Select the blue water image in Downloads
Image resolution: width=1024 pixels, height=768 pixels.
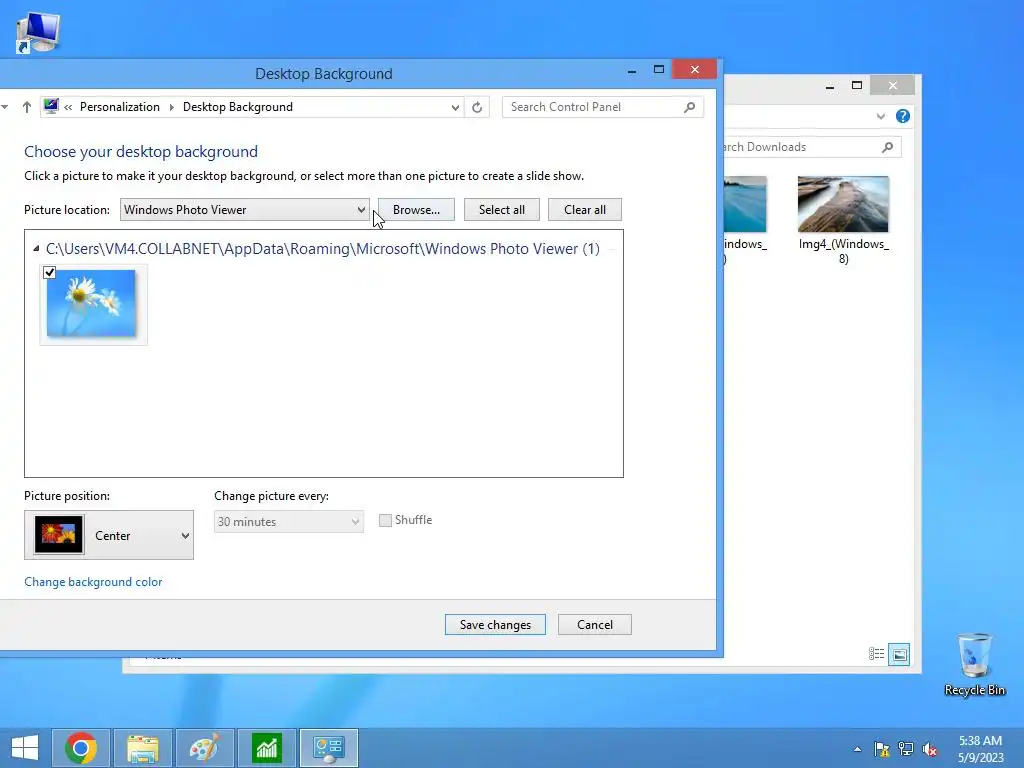click(744, 204)
